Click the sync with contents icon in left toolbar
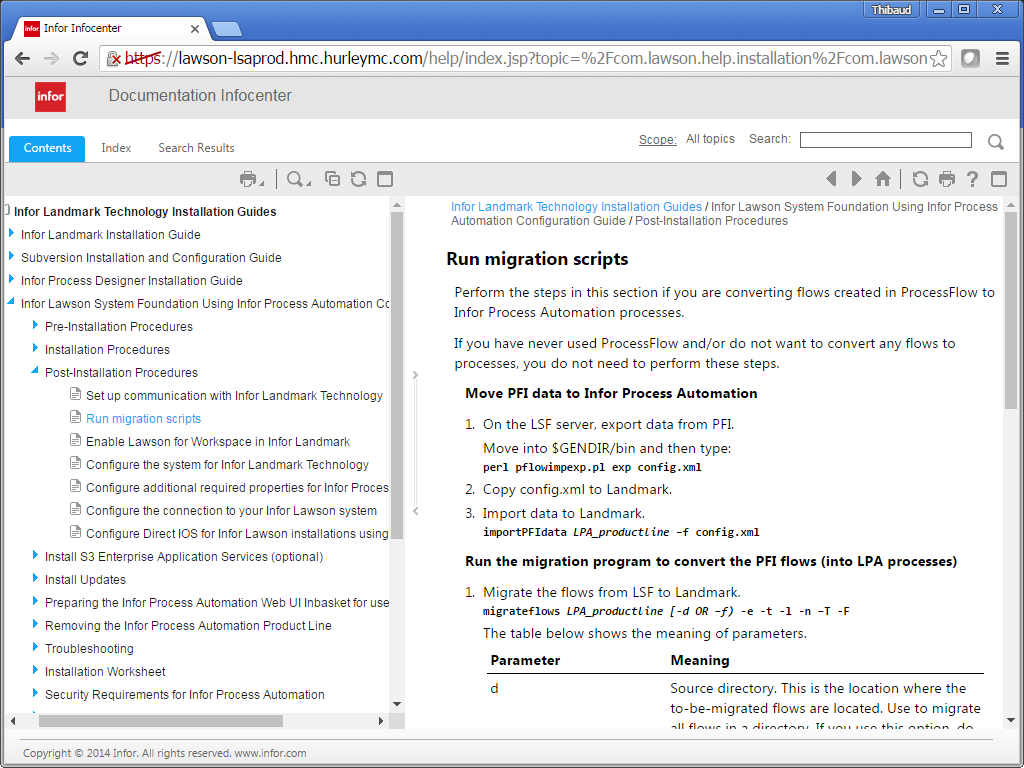This screenshot has height=768, width=1024. coord(358,179)
